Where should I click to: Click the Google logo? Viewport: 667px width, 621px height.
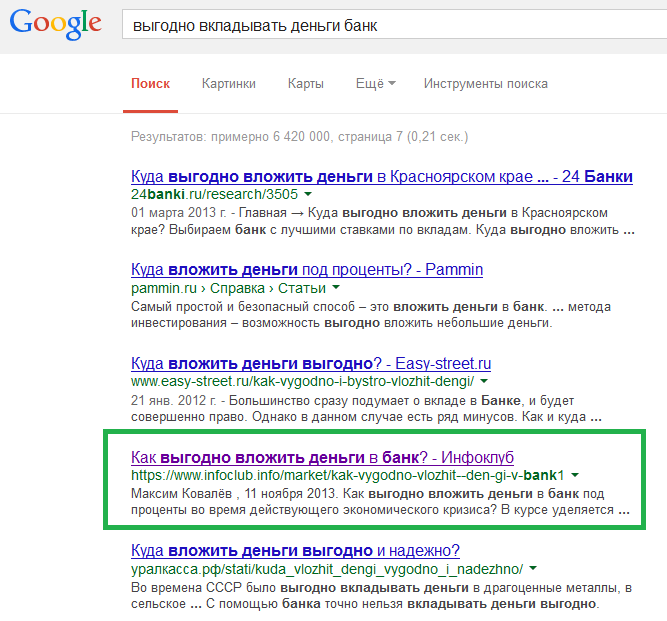pyautogui.click(x=56, y=24)
